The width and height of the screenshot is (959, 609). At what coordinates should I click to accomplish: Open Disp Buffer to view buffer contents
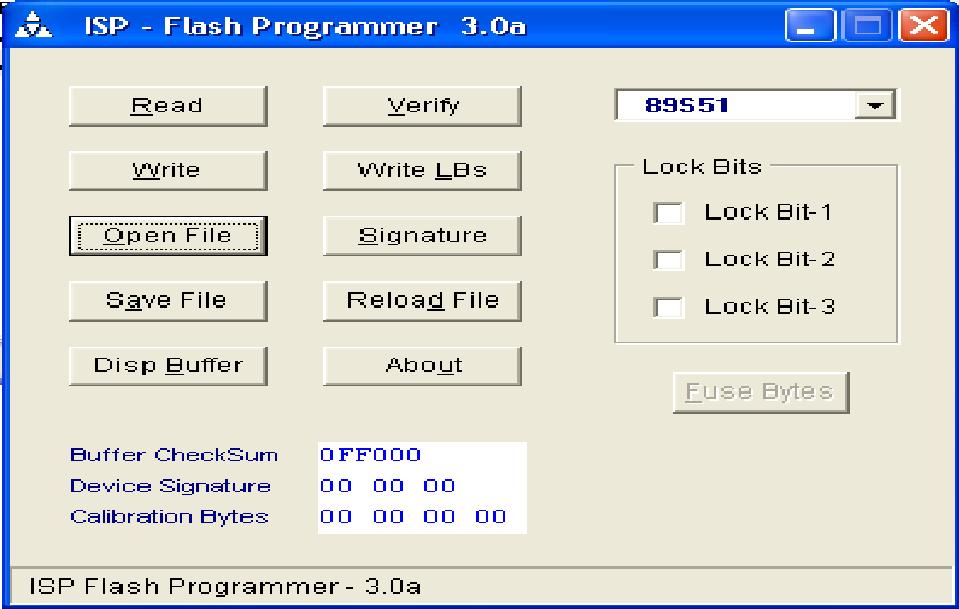click(x=167, y=364)
